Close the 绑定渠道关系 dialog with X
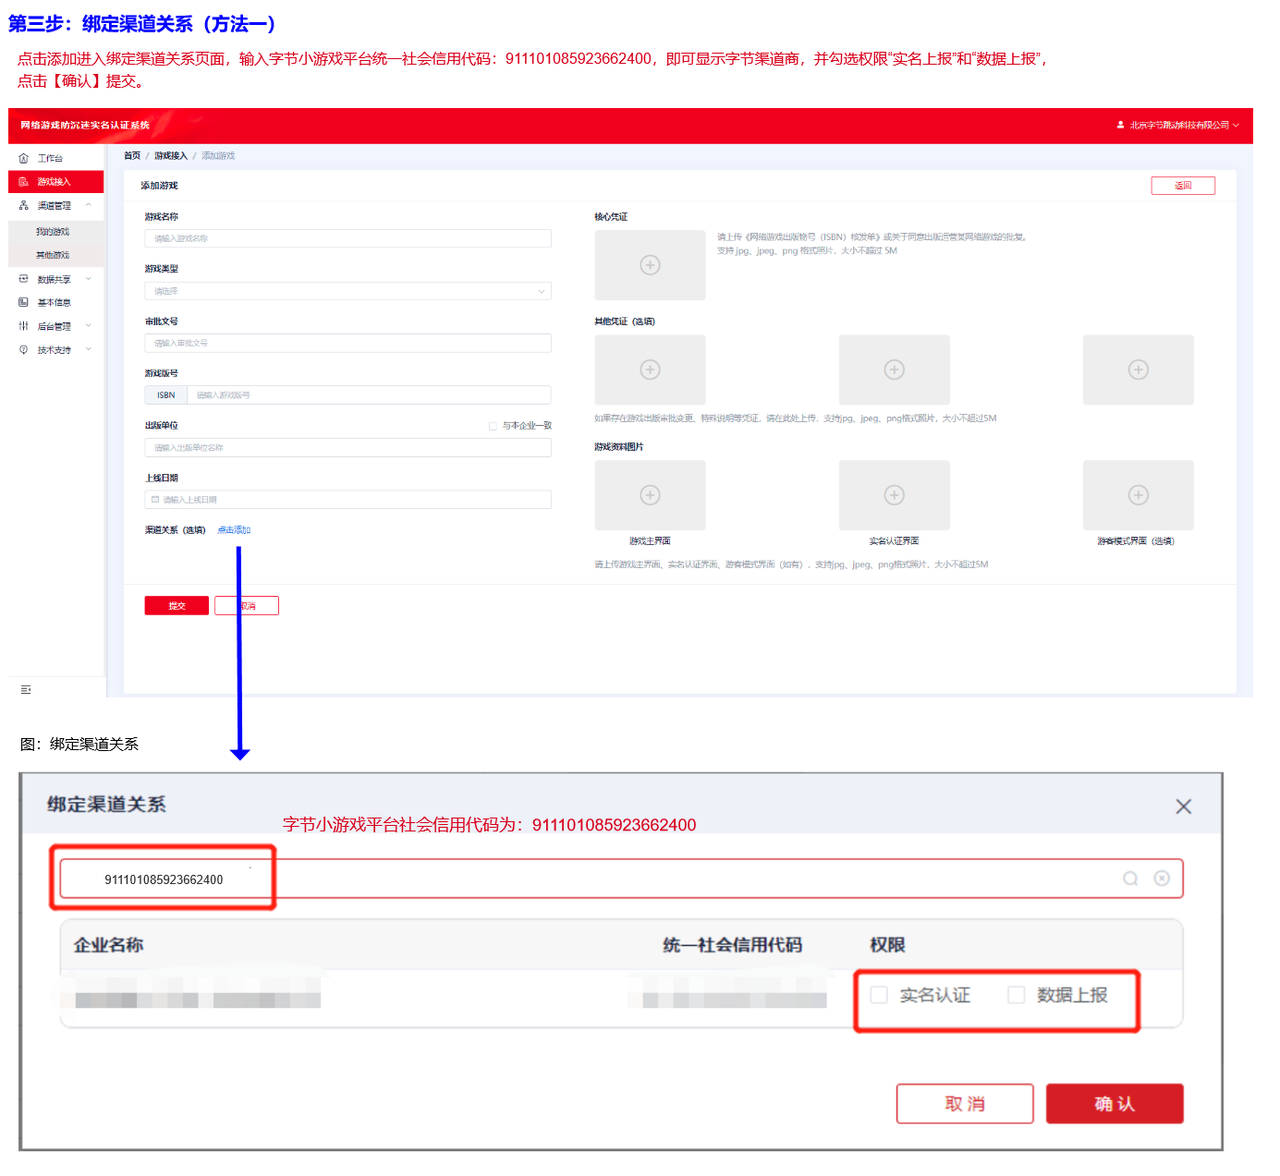The height and width of the screenshot is (1176, 1280). click(x=1183, y=806)
